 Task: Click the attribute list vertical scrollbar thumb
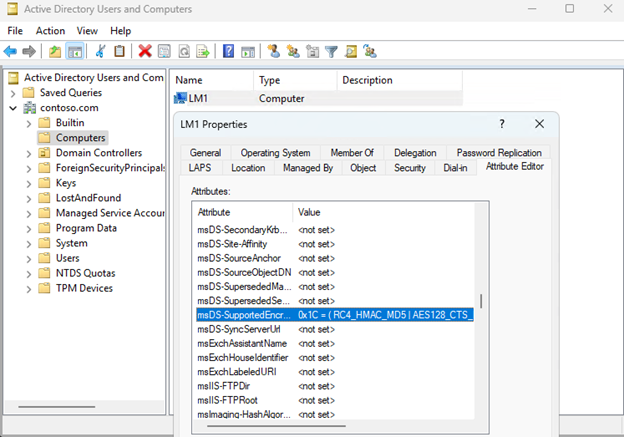pos(482,302)
